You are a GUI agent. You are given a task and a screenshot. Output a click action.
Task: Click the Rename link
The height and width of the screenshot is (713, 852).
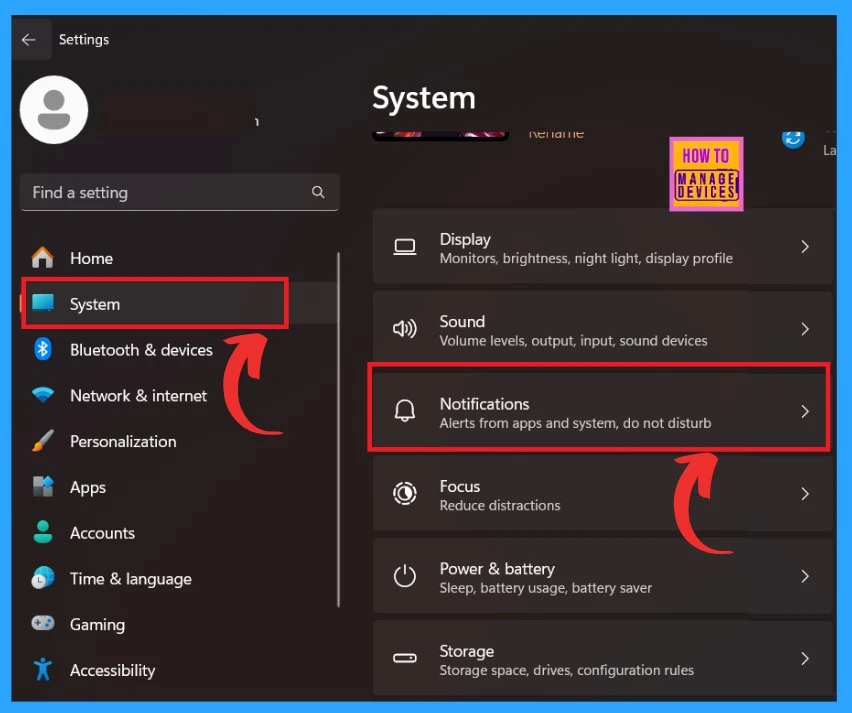(x=556, y=134)
